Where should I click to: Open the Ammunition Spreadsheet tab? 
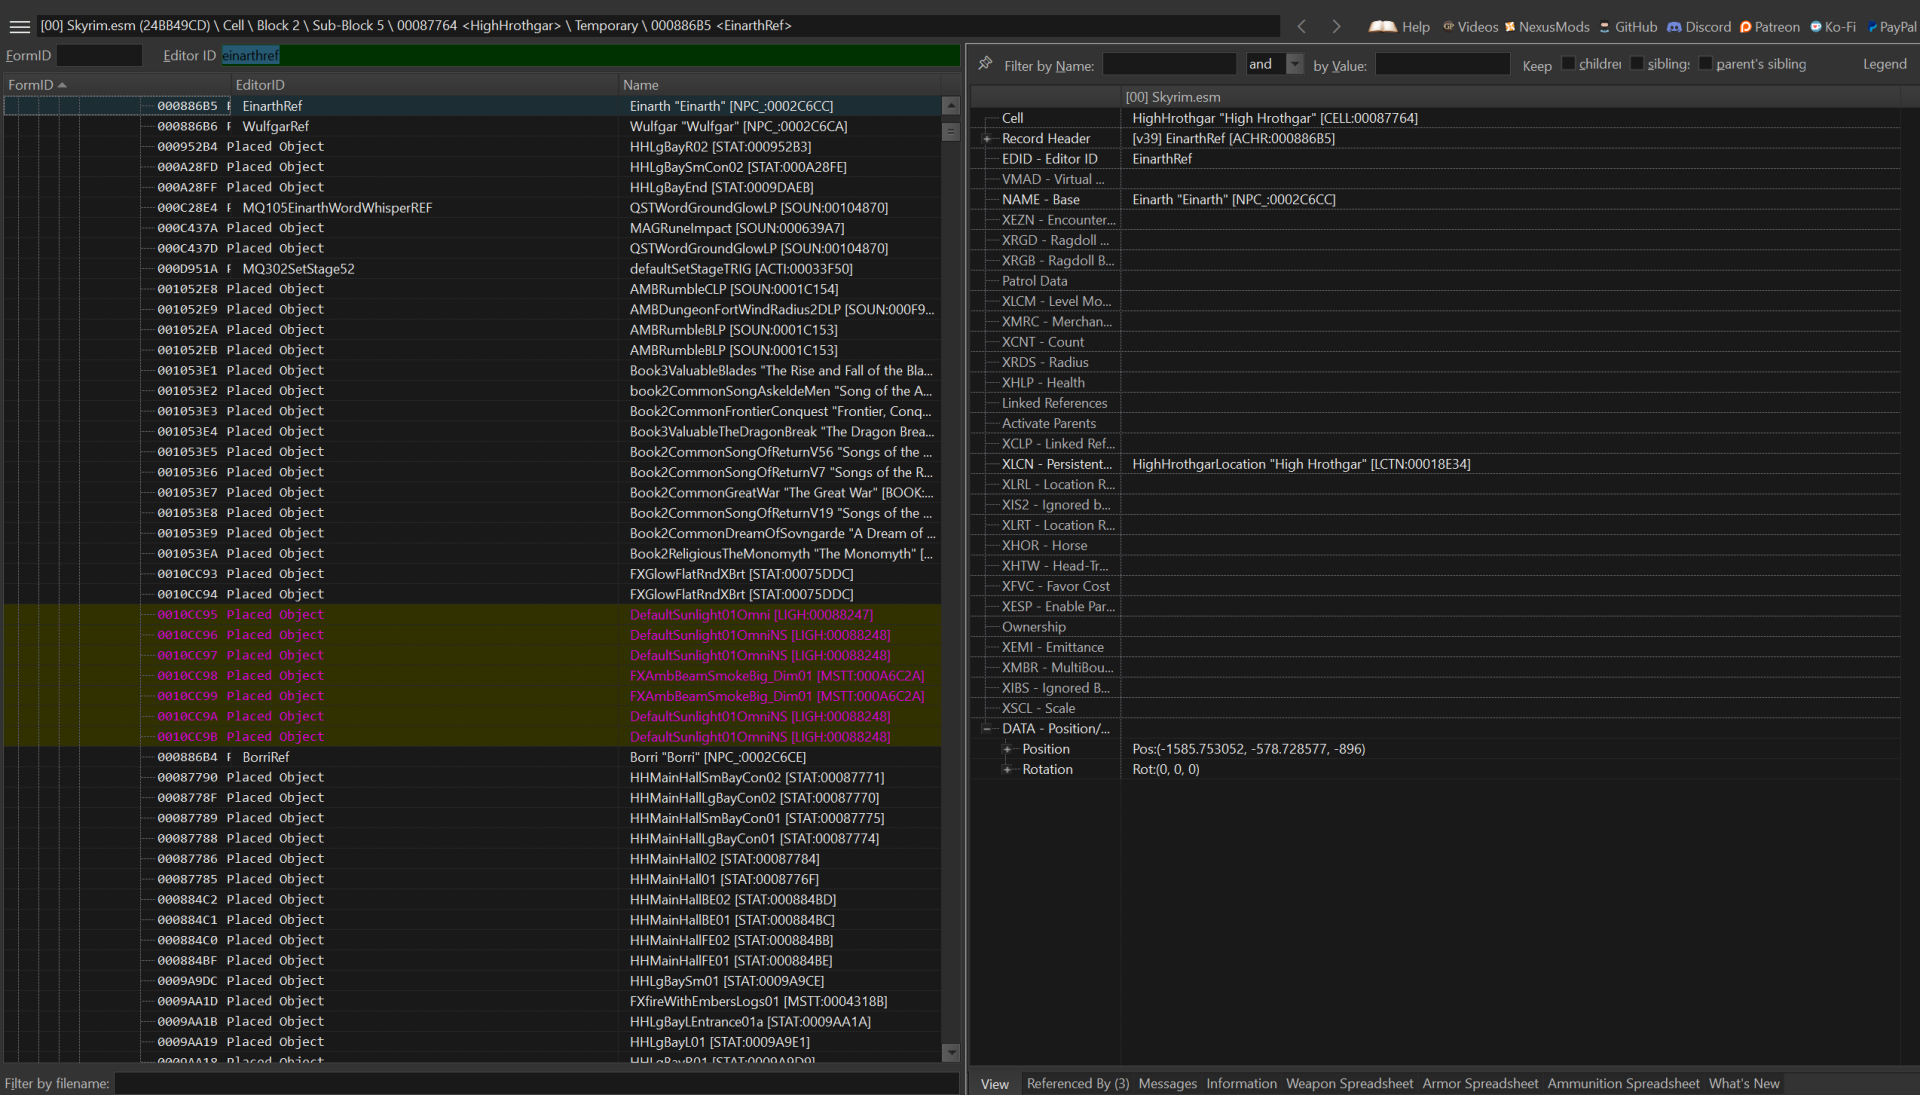coord(1623,1084)
